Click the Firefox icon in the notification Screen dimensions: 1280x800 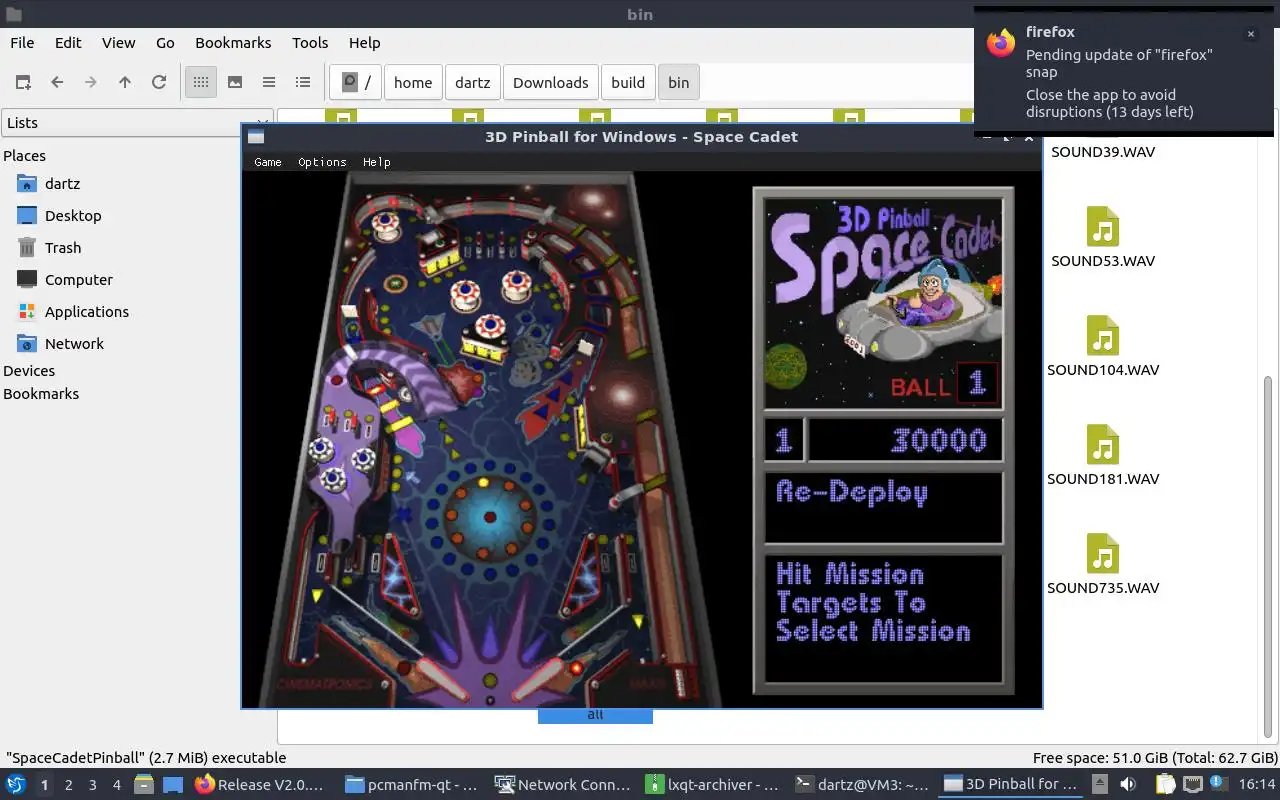(1001, 42)
